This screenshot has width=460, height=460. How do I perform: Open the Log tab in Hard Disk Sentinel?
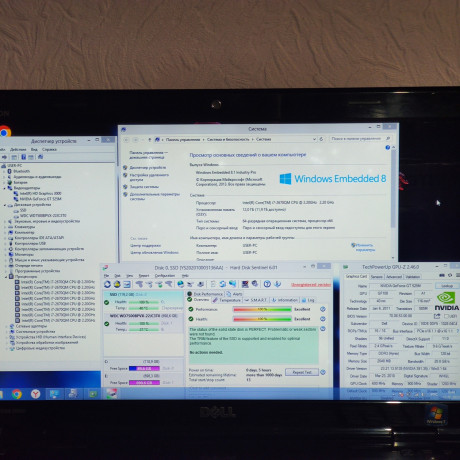[x=308, y=300]
